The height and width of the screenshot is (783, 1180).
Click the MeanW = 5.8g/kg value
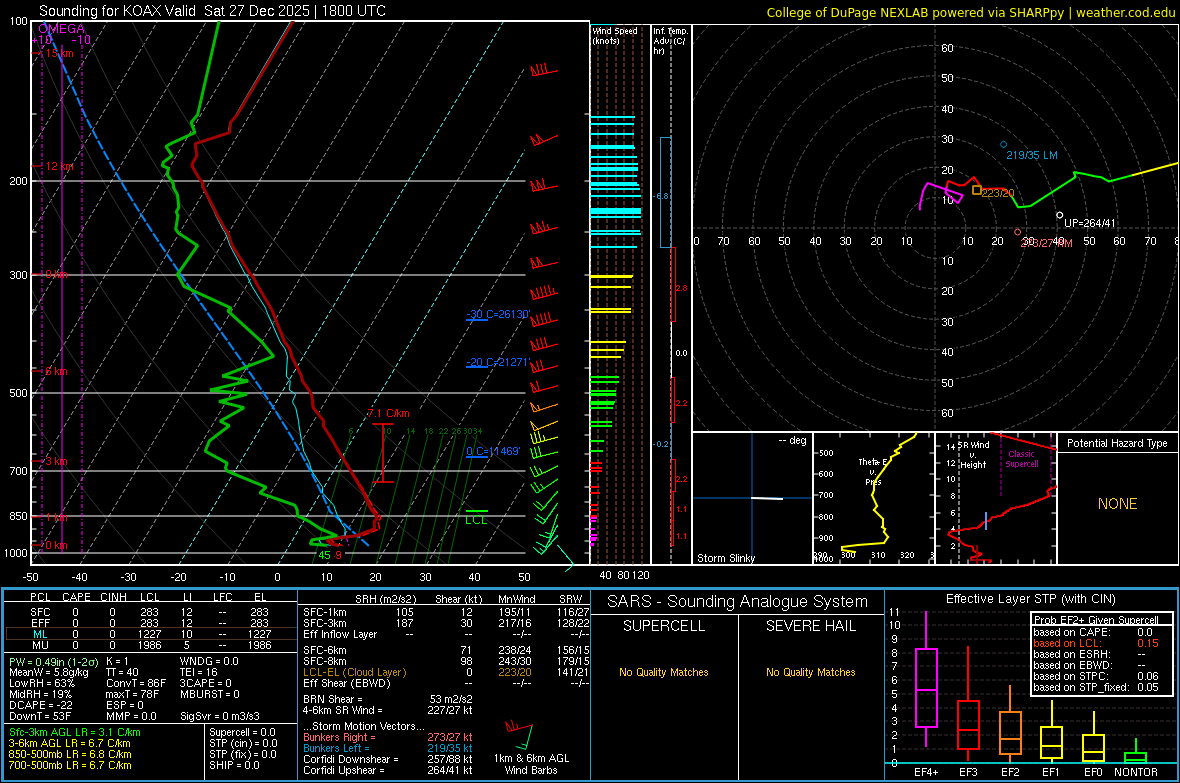point(48,672)
